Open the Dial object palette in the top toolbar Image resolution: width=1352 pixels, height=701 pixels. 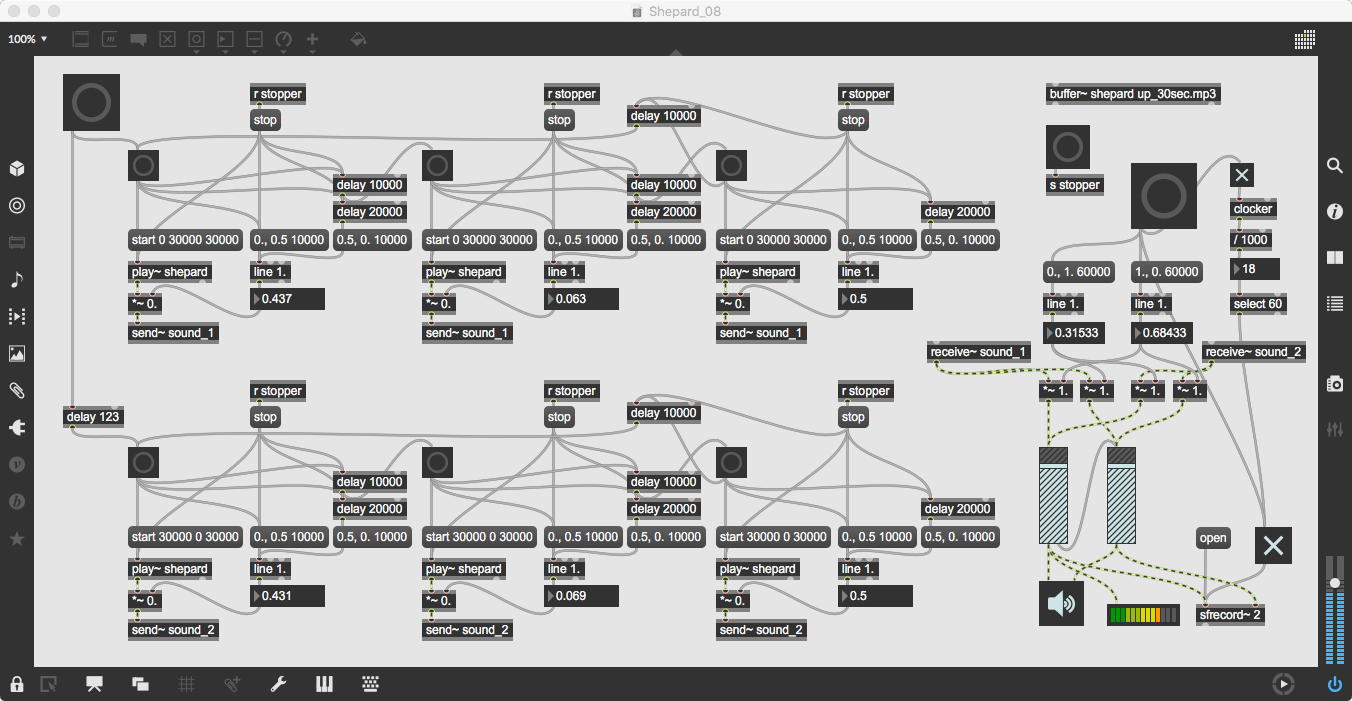[284, 40]
